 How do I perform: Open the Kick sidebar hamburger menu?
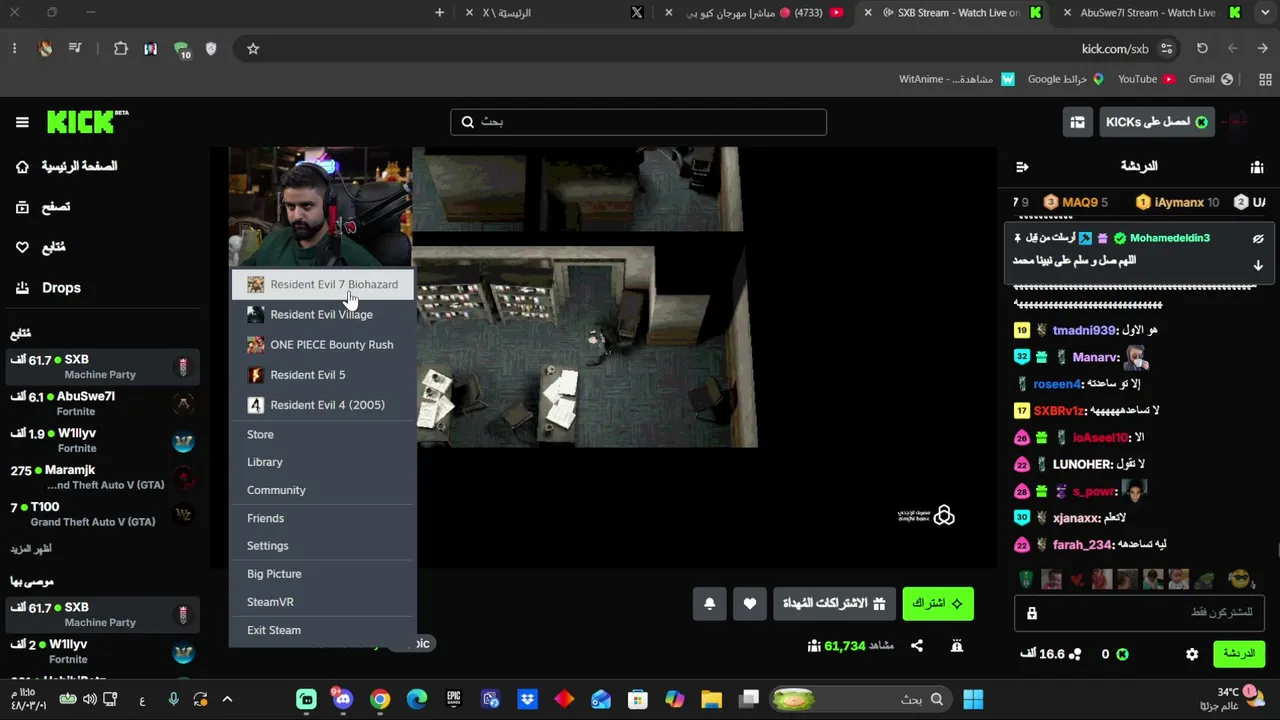(x=22, y=122)
